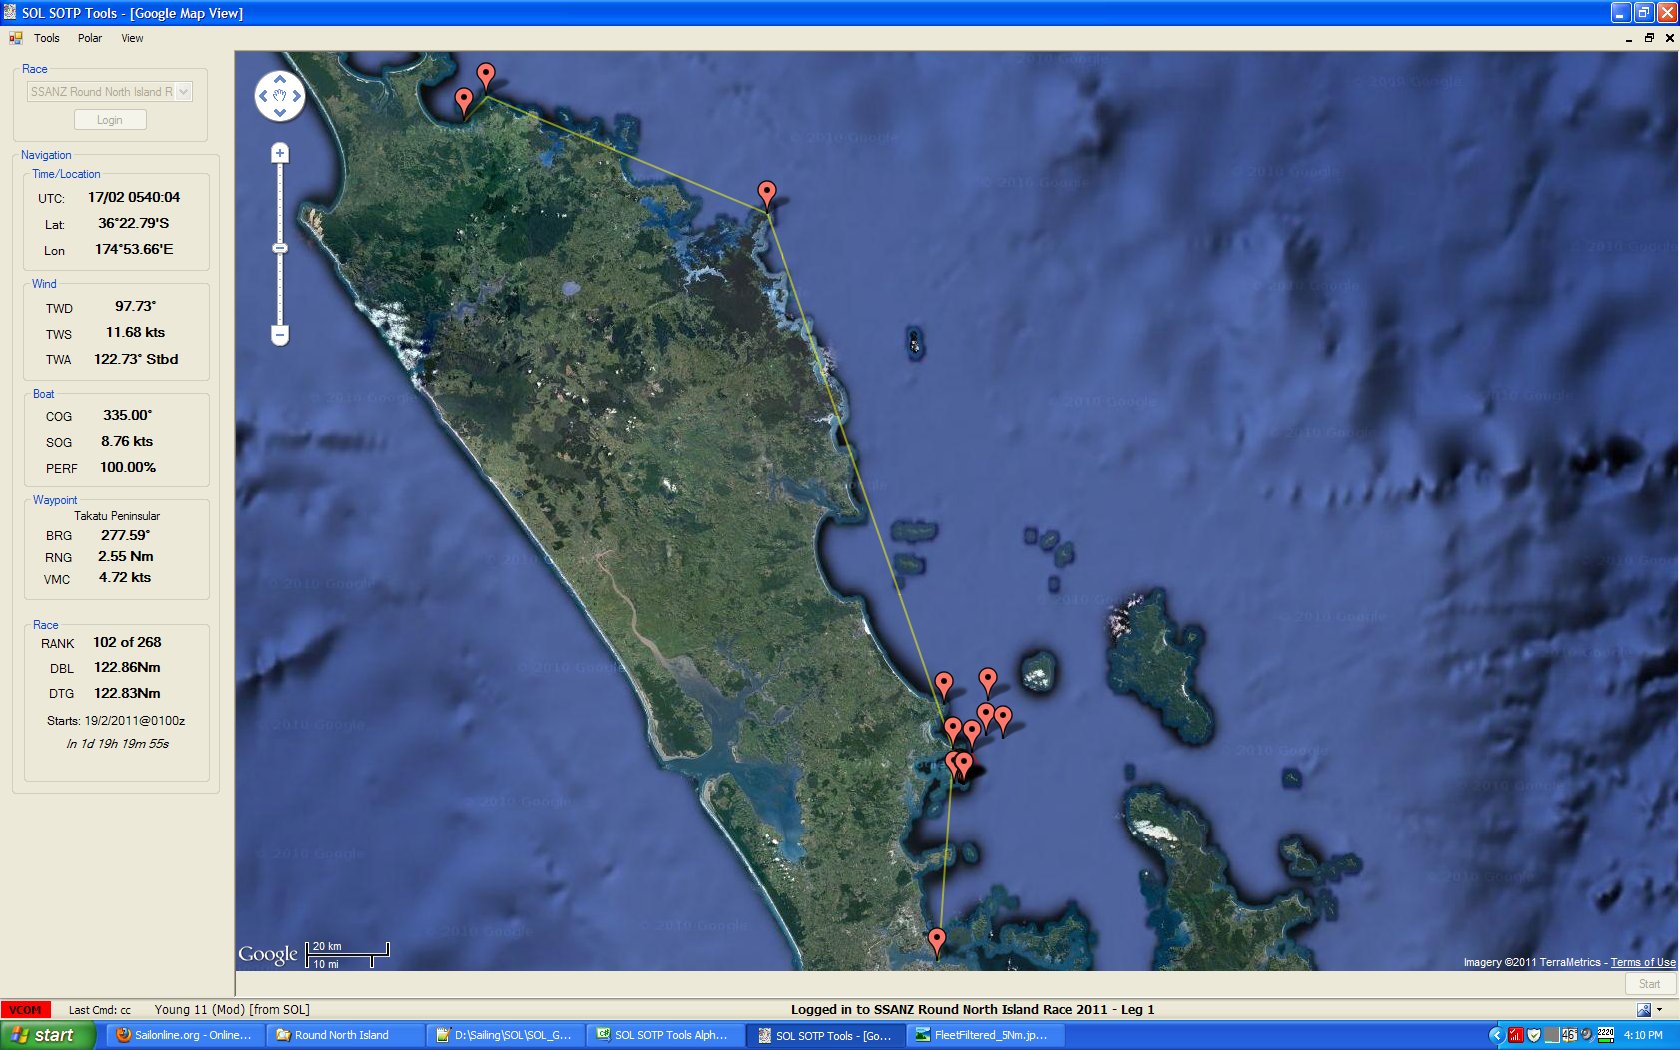The width and height of the screenshot is (1680, 1050).
Task: Zoom in with the plus button
Action: (x=280, y=153)
